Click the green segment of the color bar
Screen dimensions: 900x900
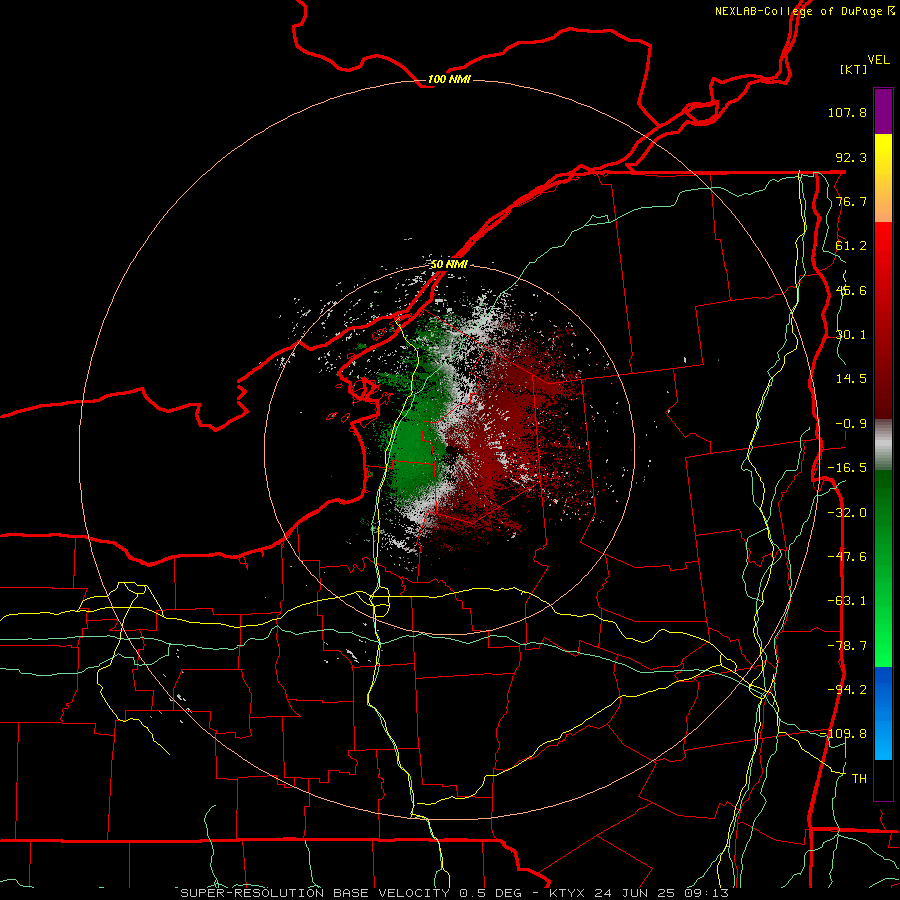point(883,568)
